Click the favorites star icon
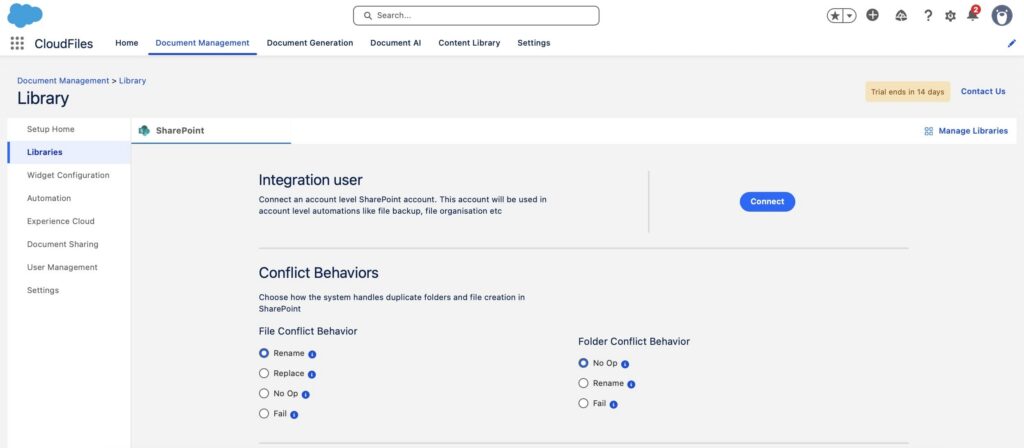Screen dimensions: 1024x448 tap(835, 16)
